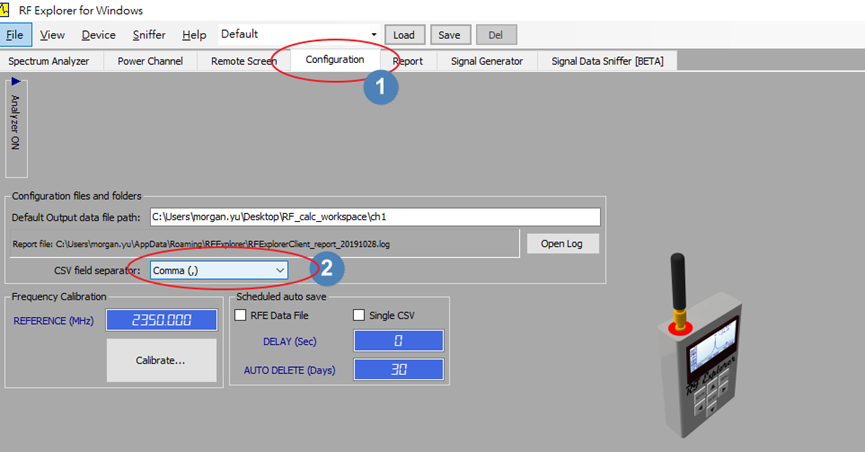The height and width of the screenshot is (452, 865).
Task: Open the Device menu
Action: point(98,35)
